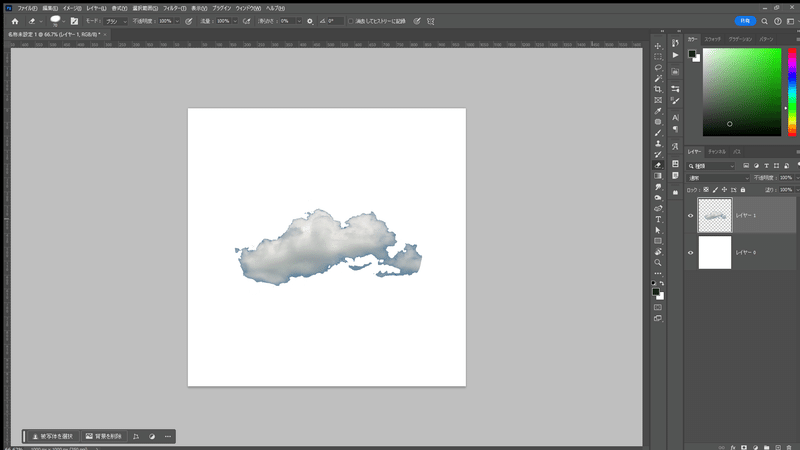Click the 被写体を選択 button
This screenshot has width=800, height=450.
tap(53, 436)
